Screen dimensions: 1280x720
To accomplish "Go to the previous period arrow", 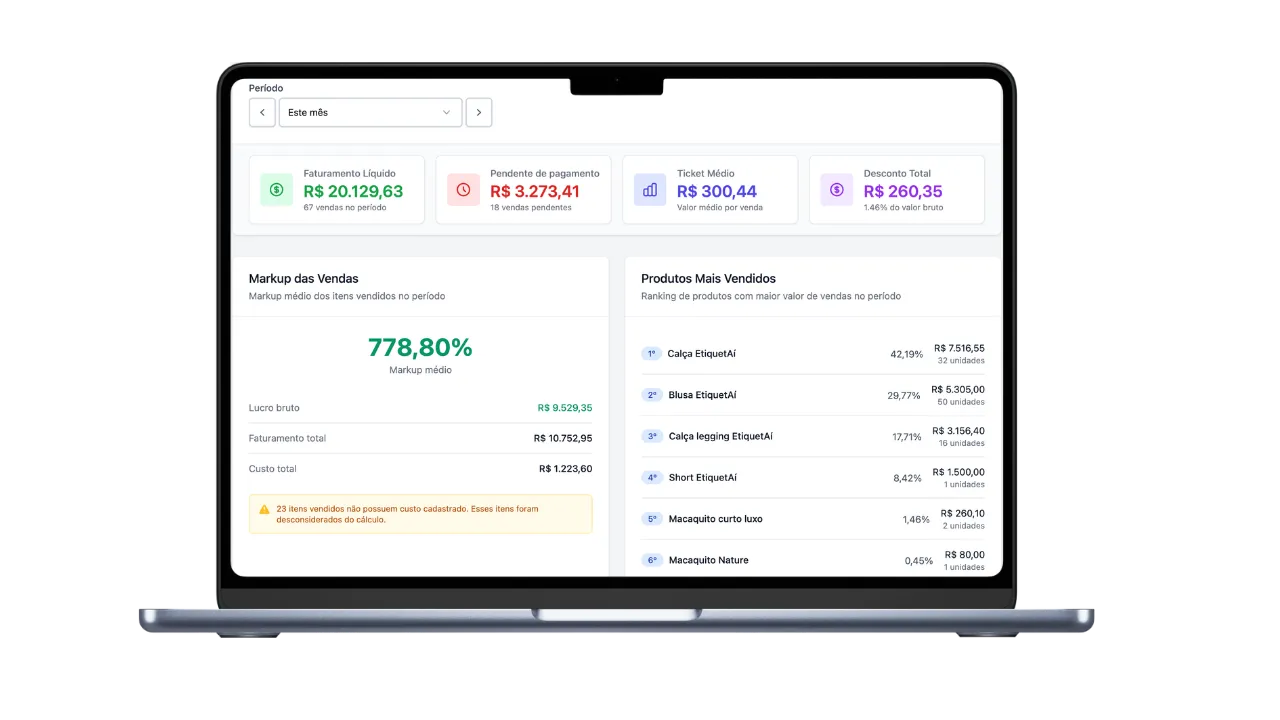I will click(262, 113).
